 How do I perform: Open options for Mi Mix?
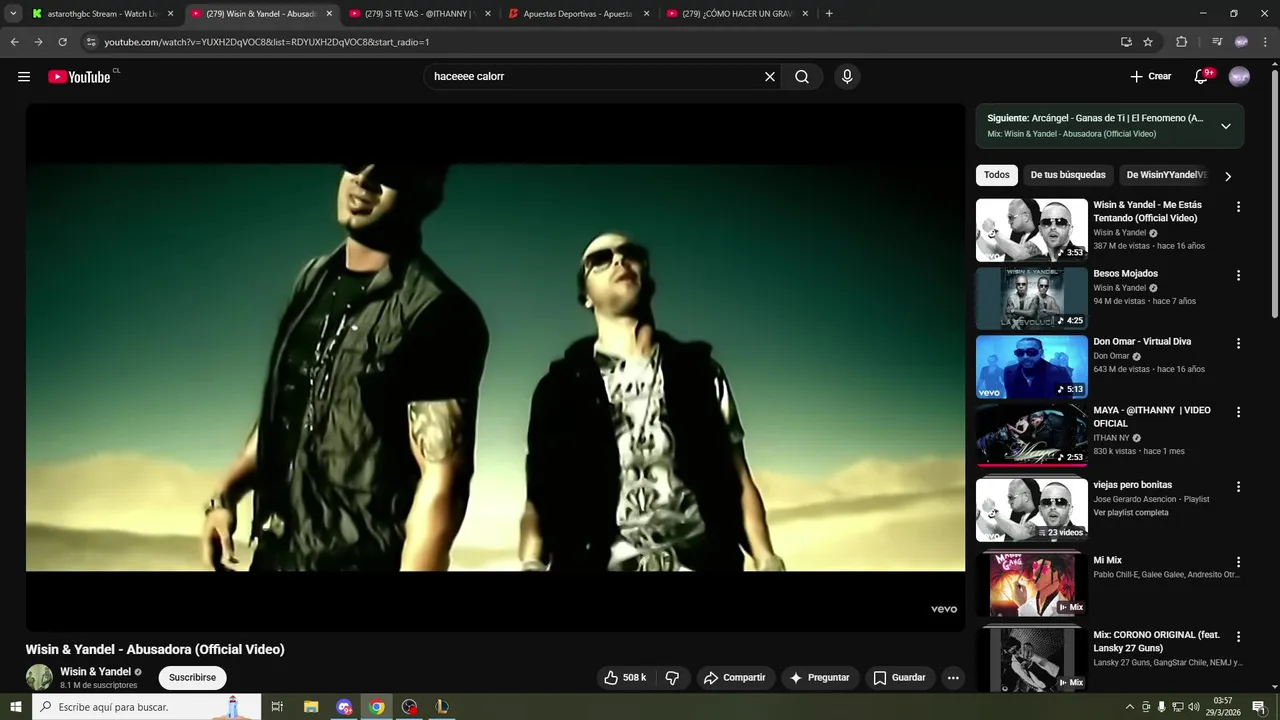coord(1238,562)
